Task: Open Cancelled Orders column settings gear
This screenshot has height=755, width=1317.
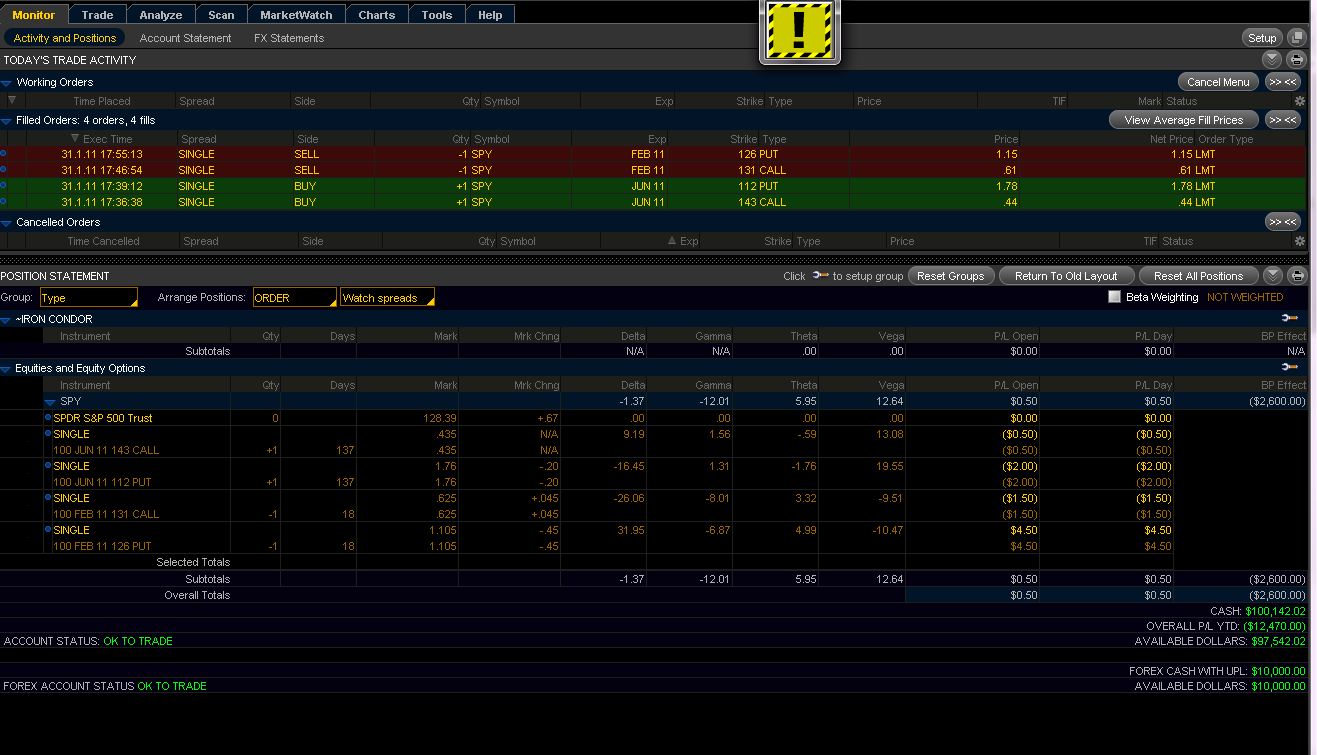Action: (1299, 241)
